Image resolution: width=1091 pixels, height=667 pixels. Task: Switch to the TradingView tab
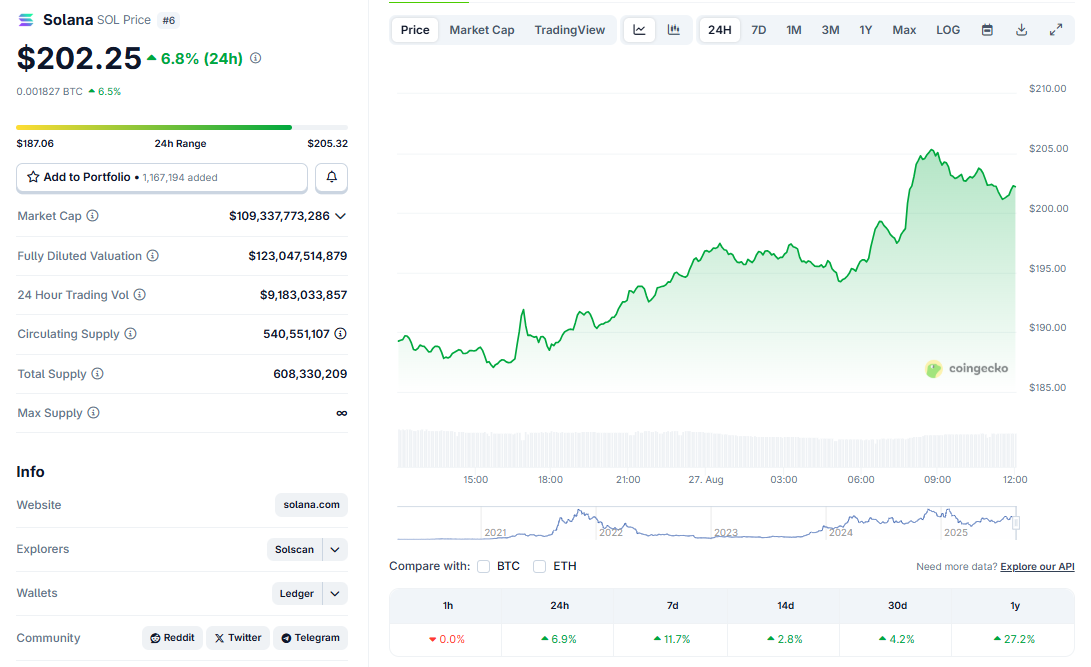[569, 30]
